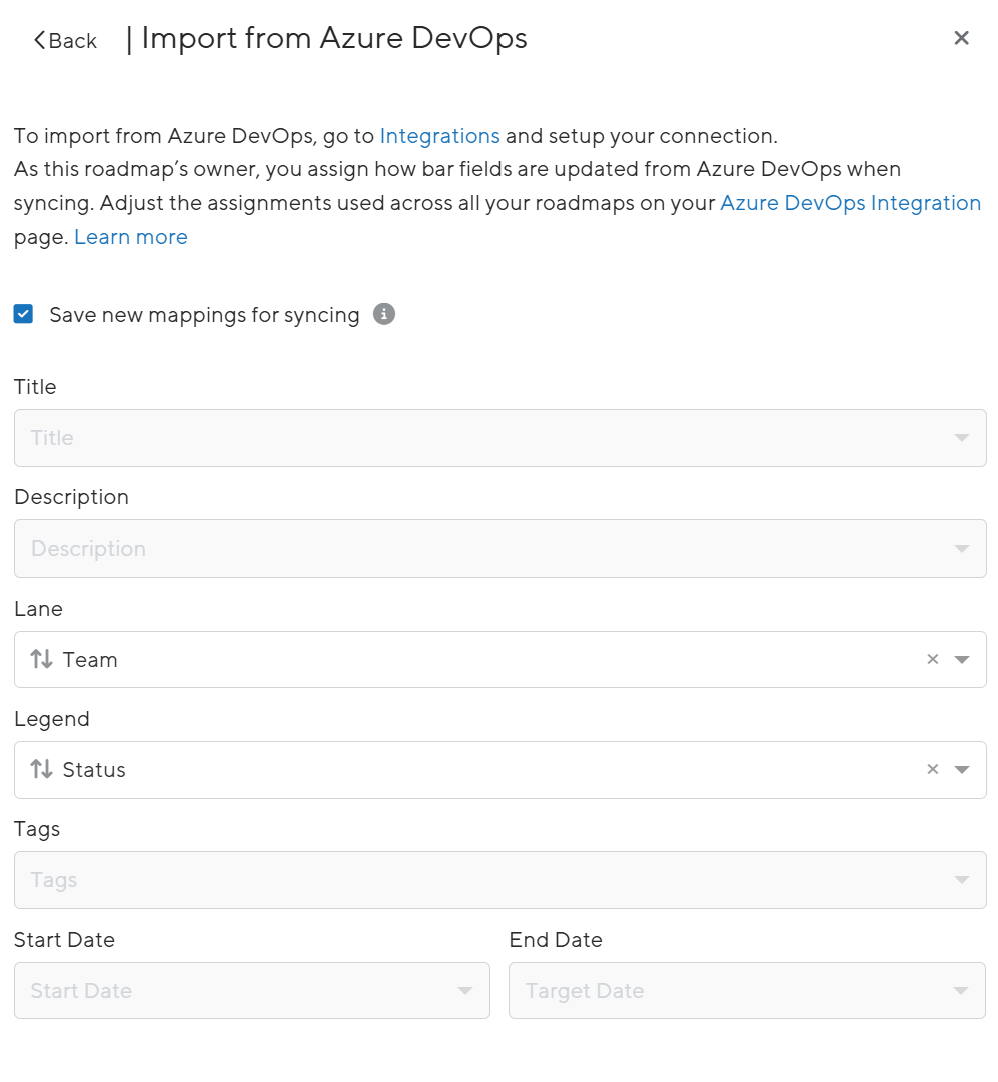Click the sort arrows icon beside Status
Screen dimensions: 998x1082
point(41,769)
